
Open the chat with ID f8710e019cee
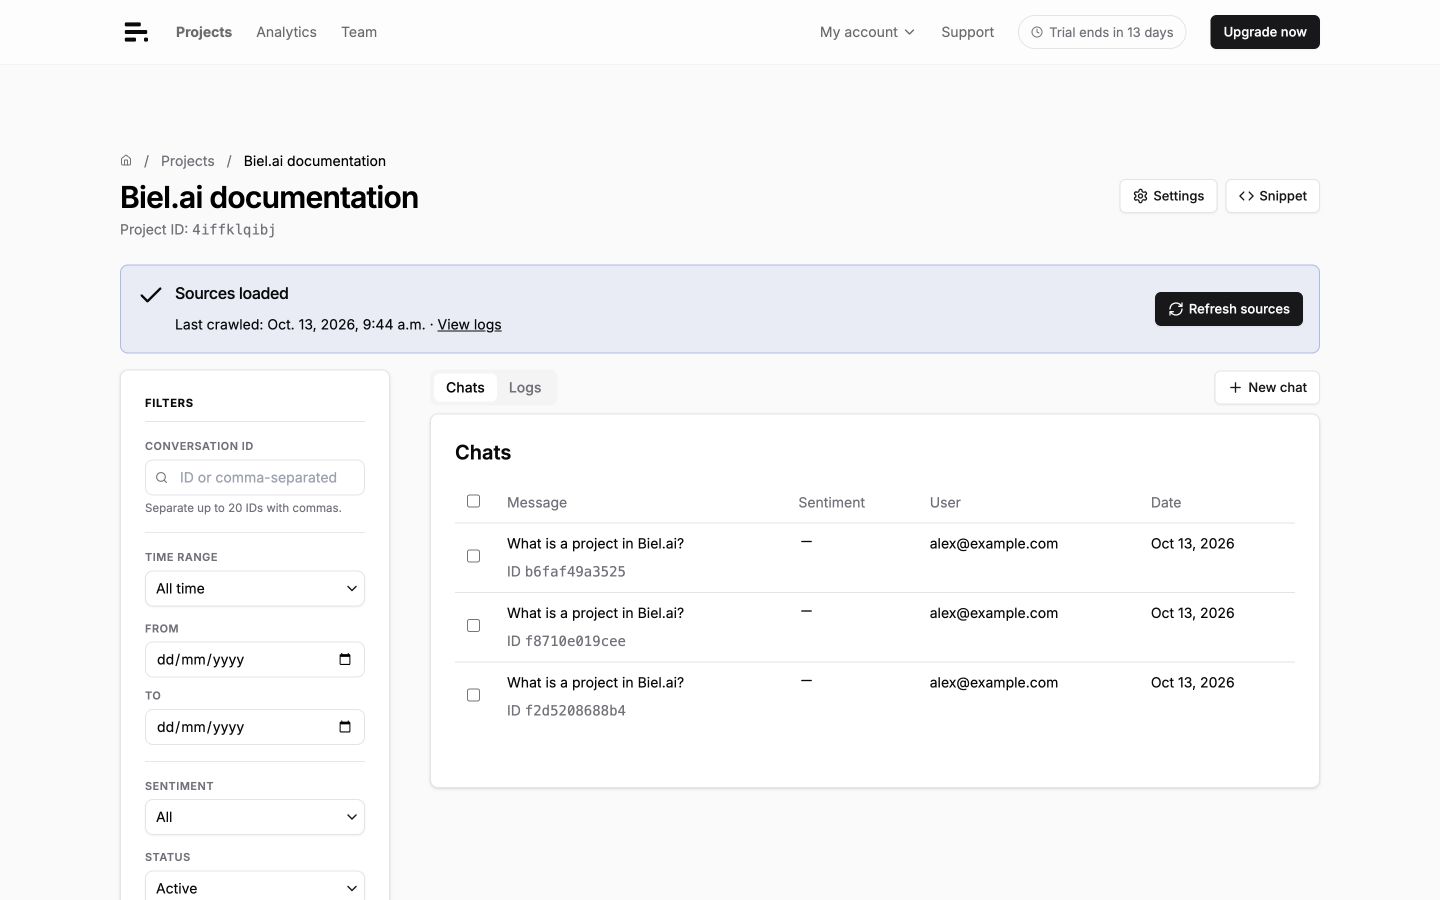coord(595,613)
